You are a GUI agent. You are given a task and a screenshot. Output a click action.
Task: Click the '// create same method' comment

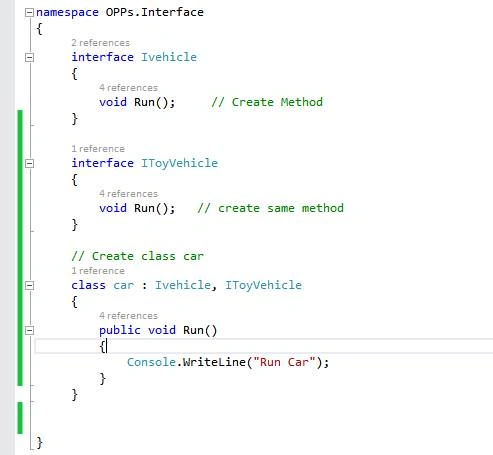click(x=270, y=208)
